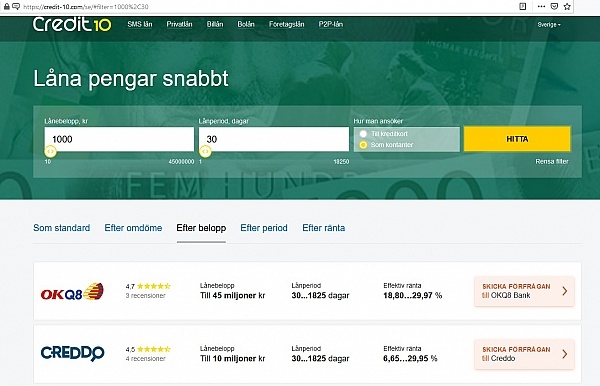Click the Rensa filter link
The height and width of the screenshot is (386, 600).
point(552,161)
